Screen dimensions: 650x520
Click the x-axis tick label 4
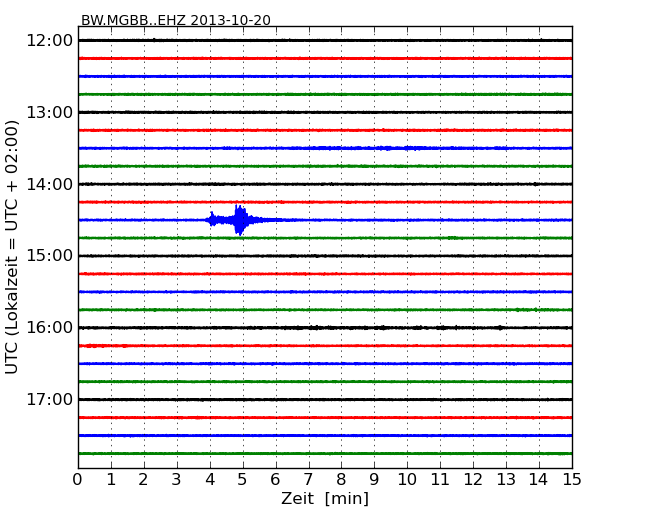(x=210, y=480)
